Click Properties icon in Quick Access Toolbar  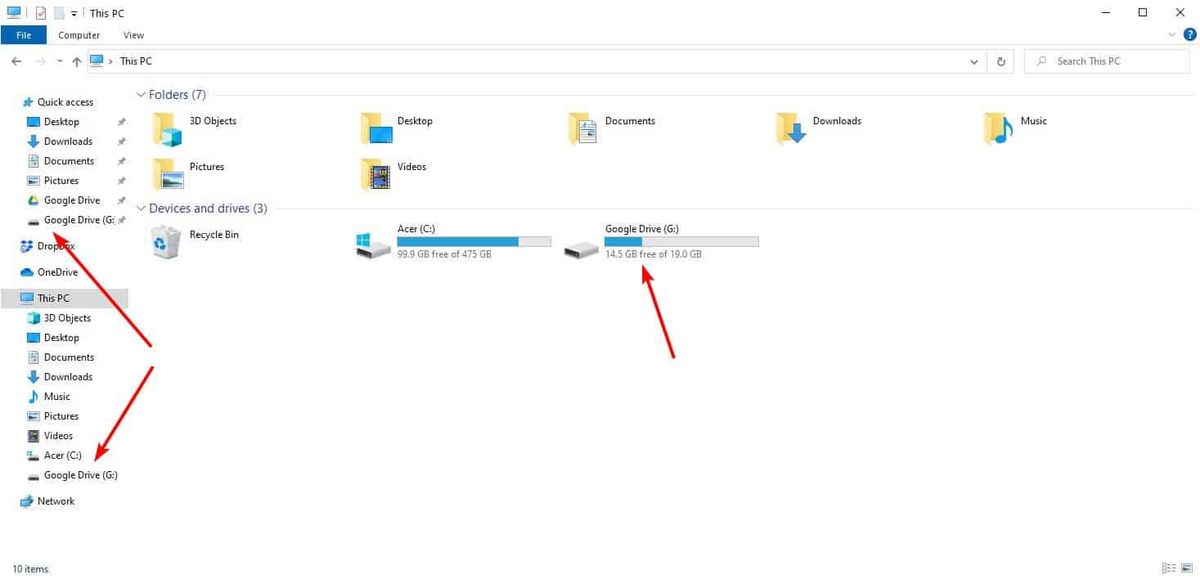coord(40,13)
